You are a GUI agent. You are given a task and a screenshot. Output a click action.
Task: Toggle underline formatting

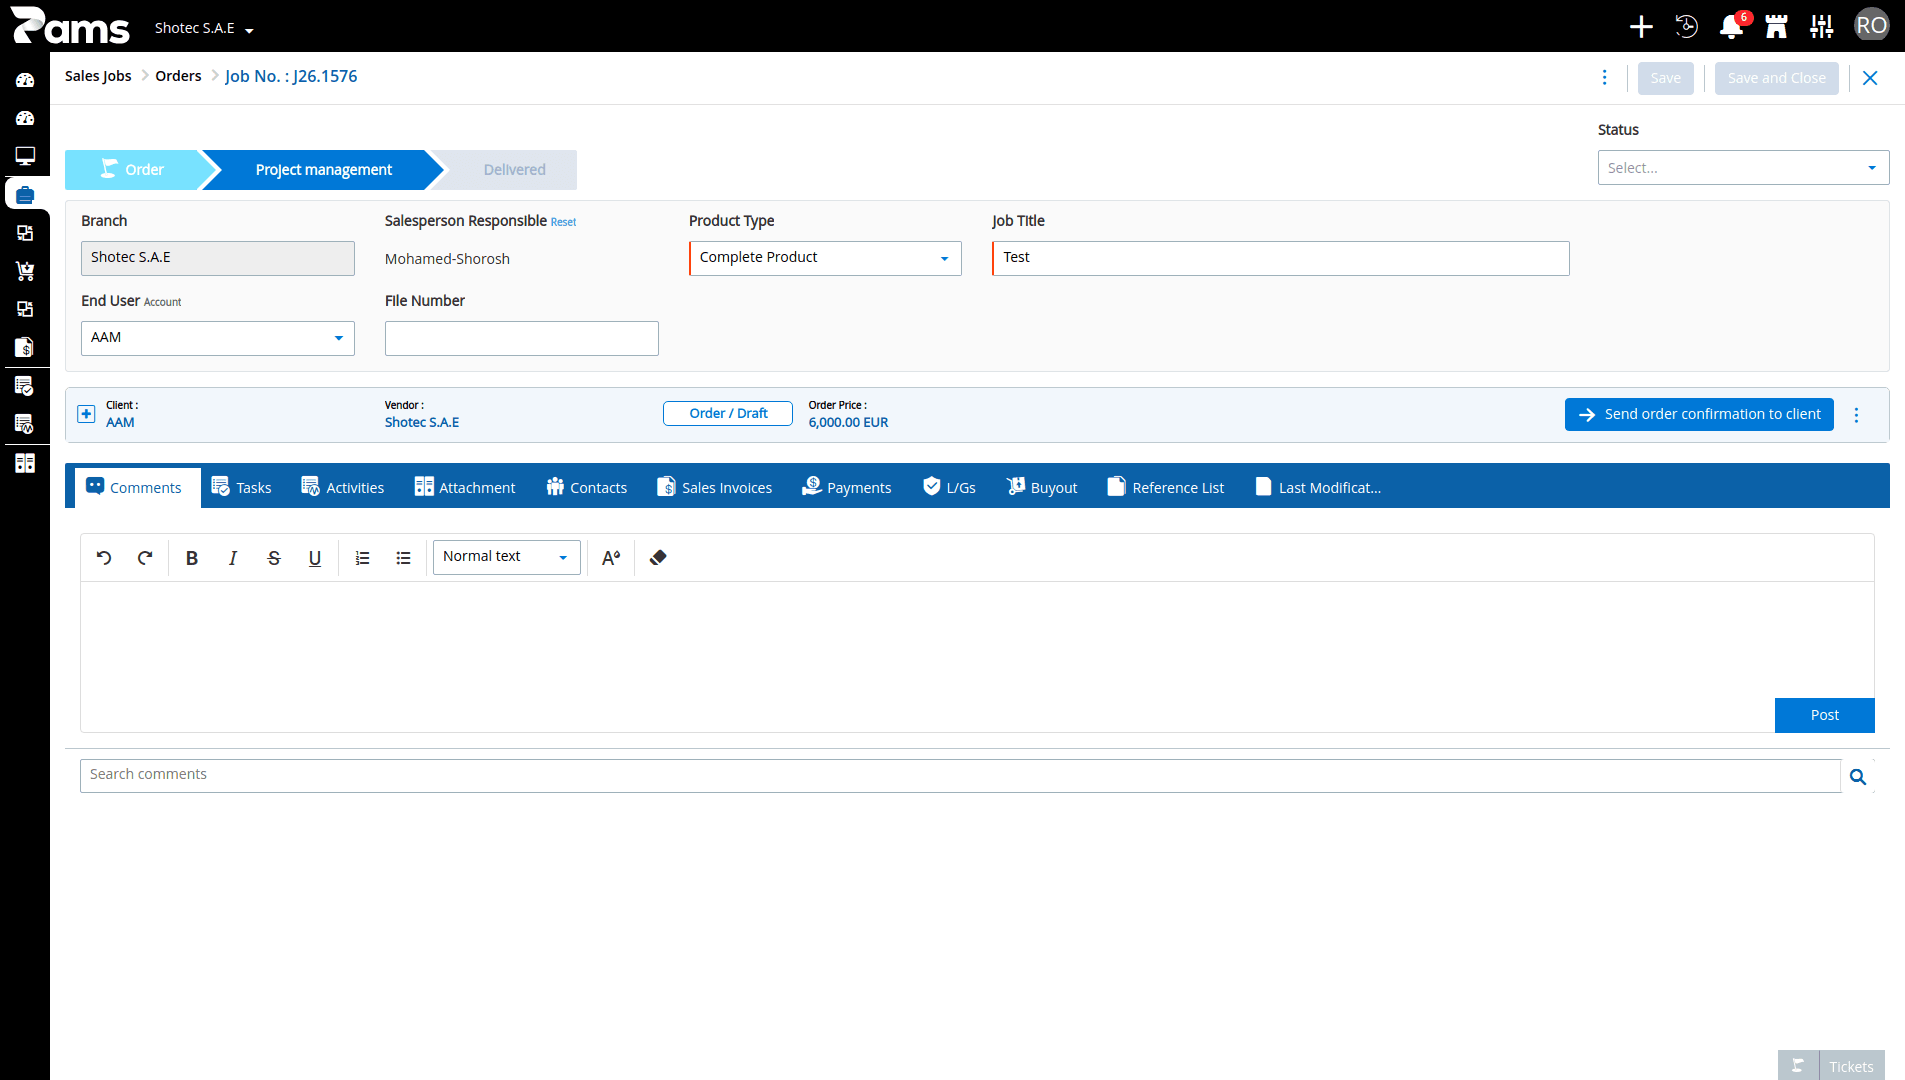pos(315,558)
